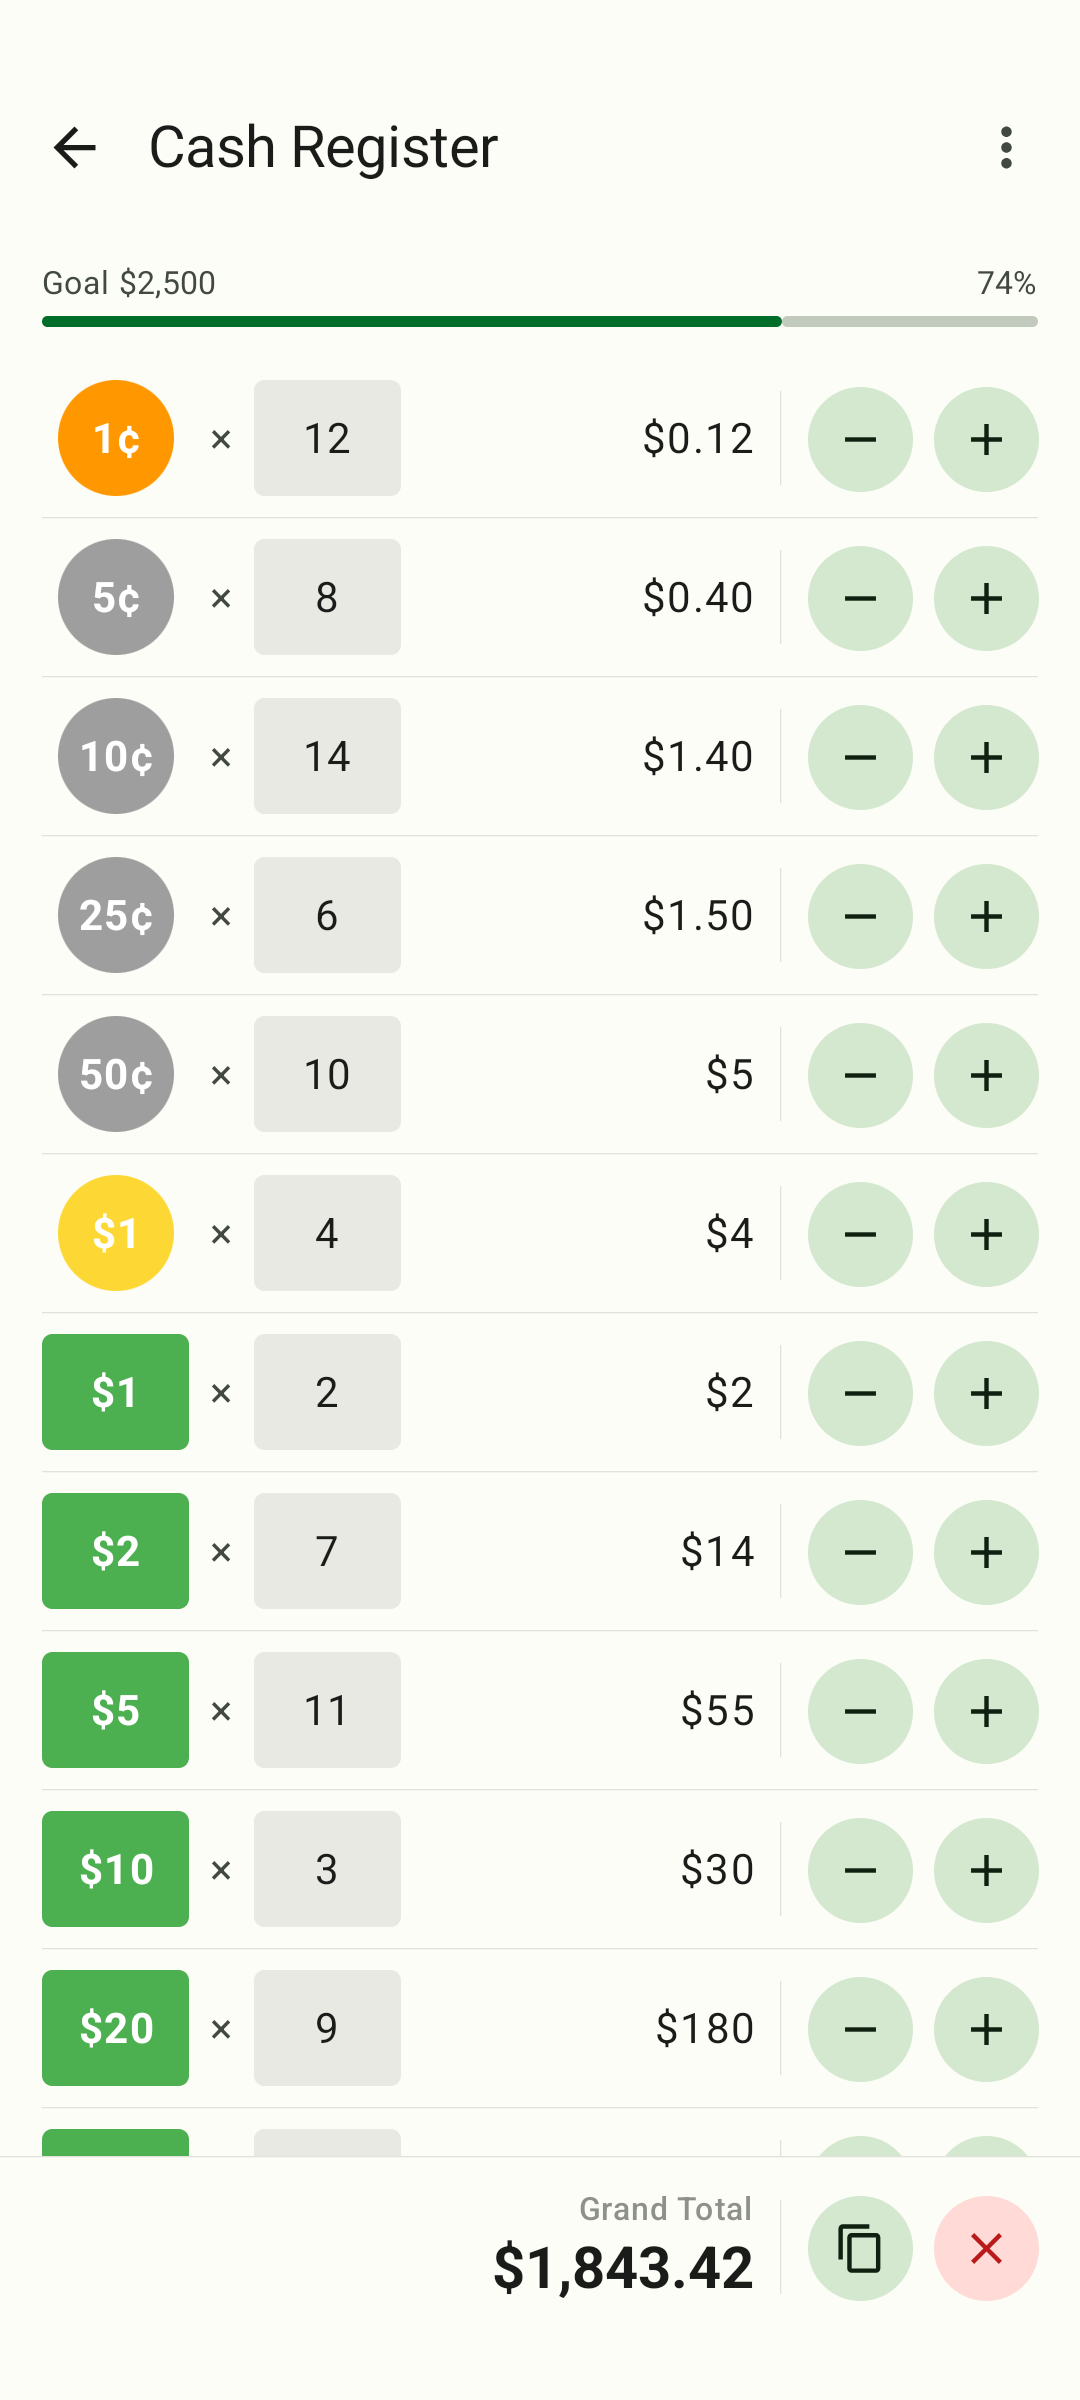This screenshot has height=2400, width=1080.
Task: Click the goal progress bar
Action: 540,321
